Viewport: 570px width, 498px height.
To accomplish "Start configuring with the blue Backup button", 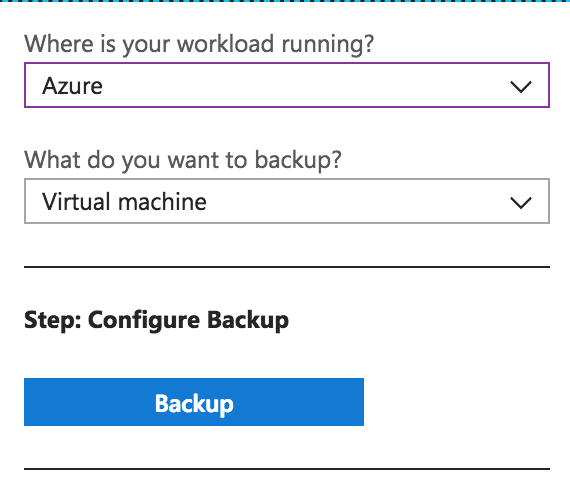I will click(x=194, y=402).
